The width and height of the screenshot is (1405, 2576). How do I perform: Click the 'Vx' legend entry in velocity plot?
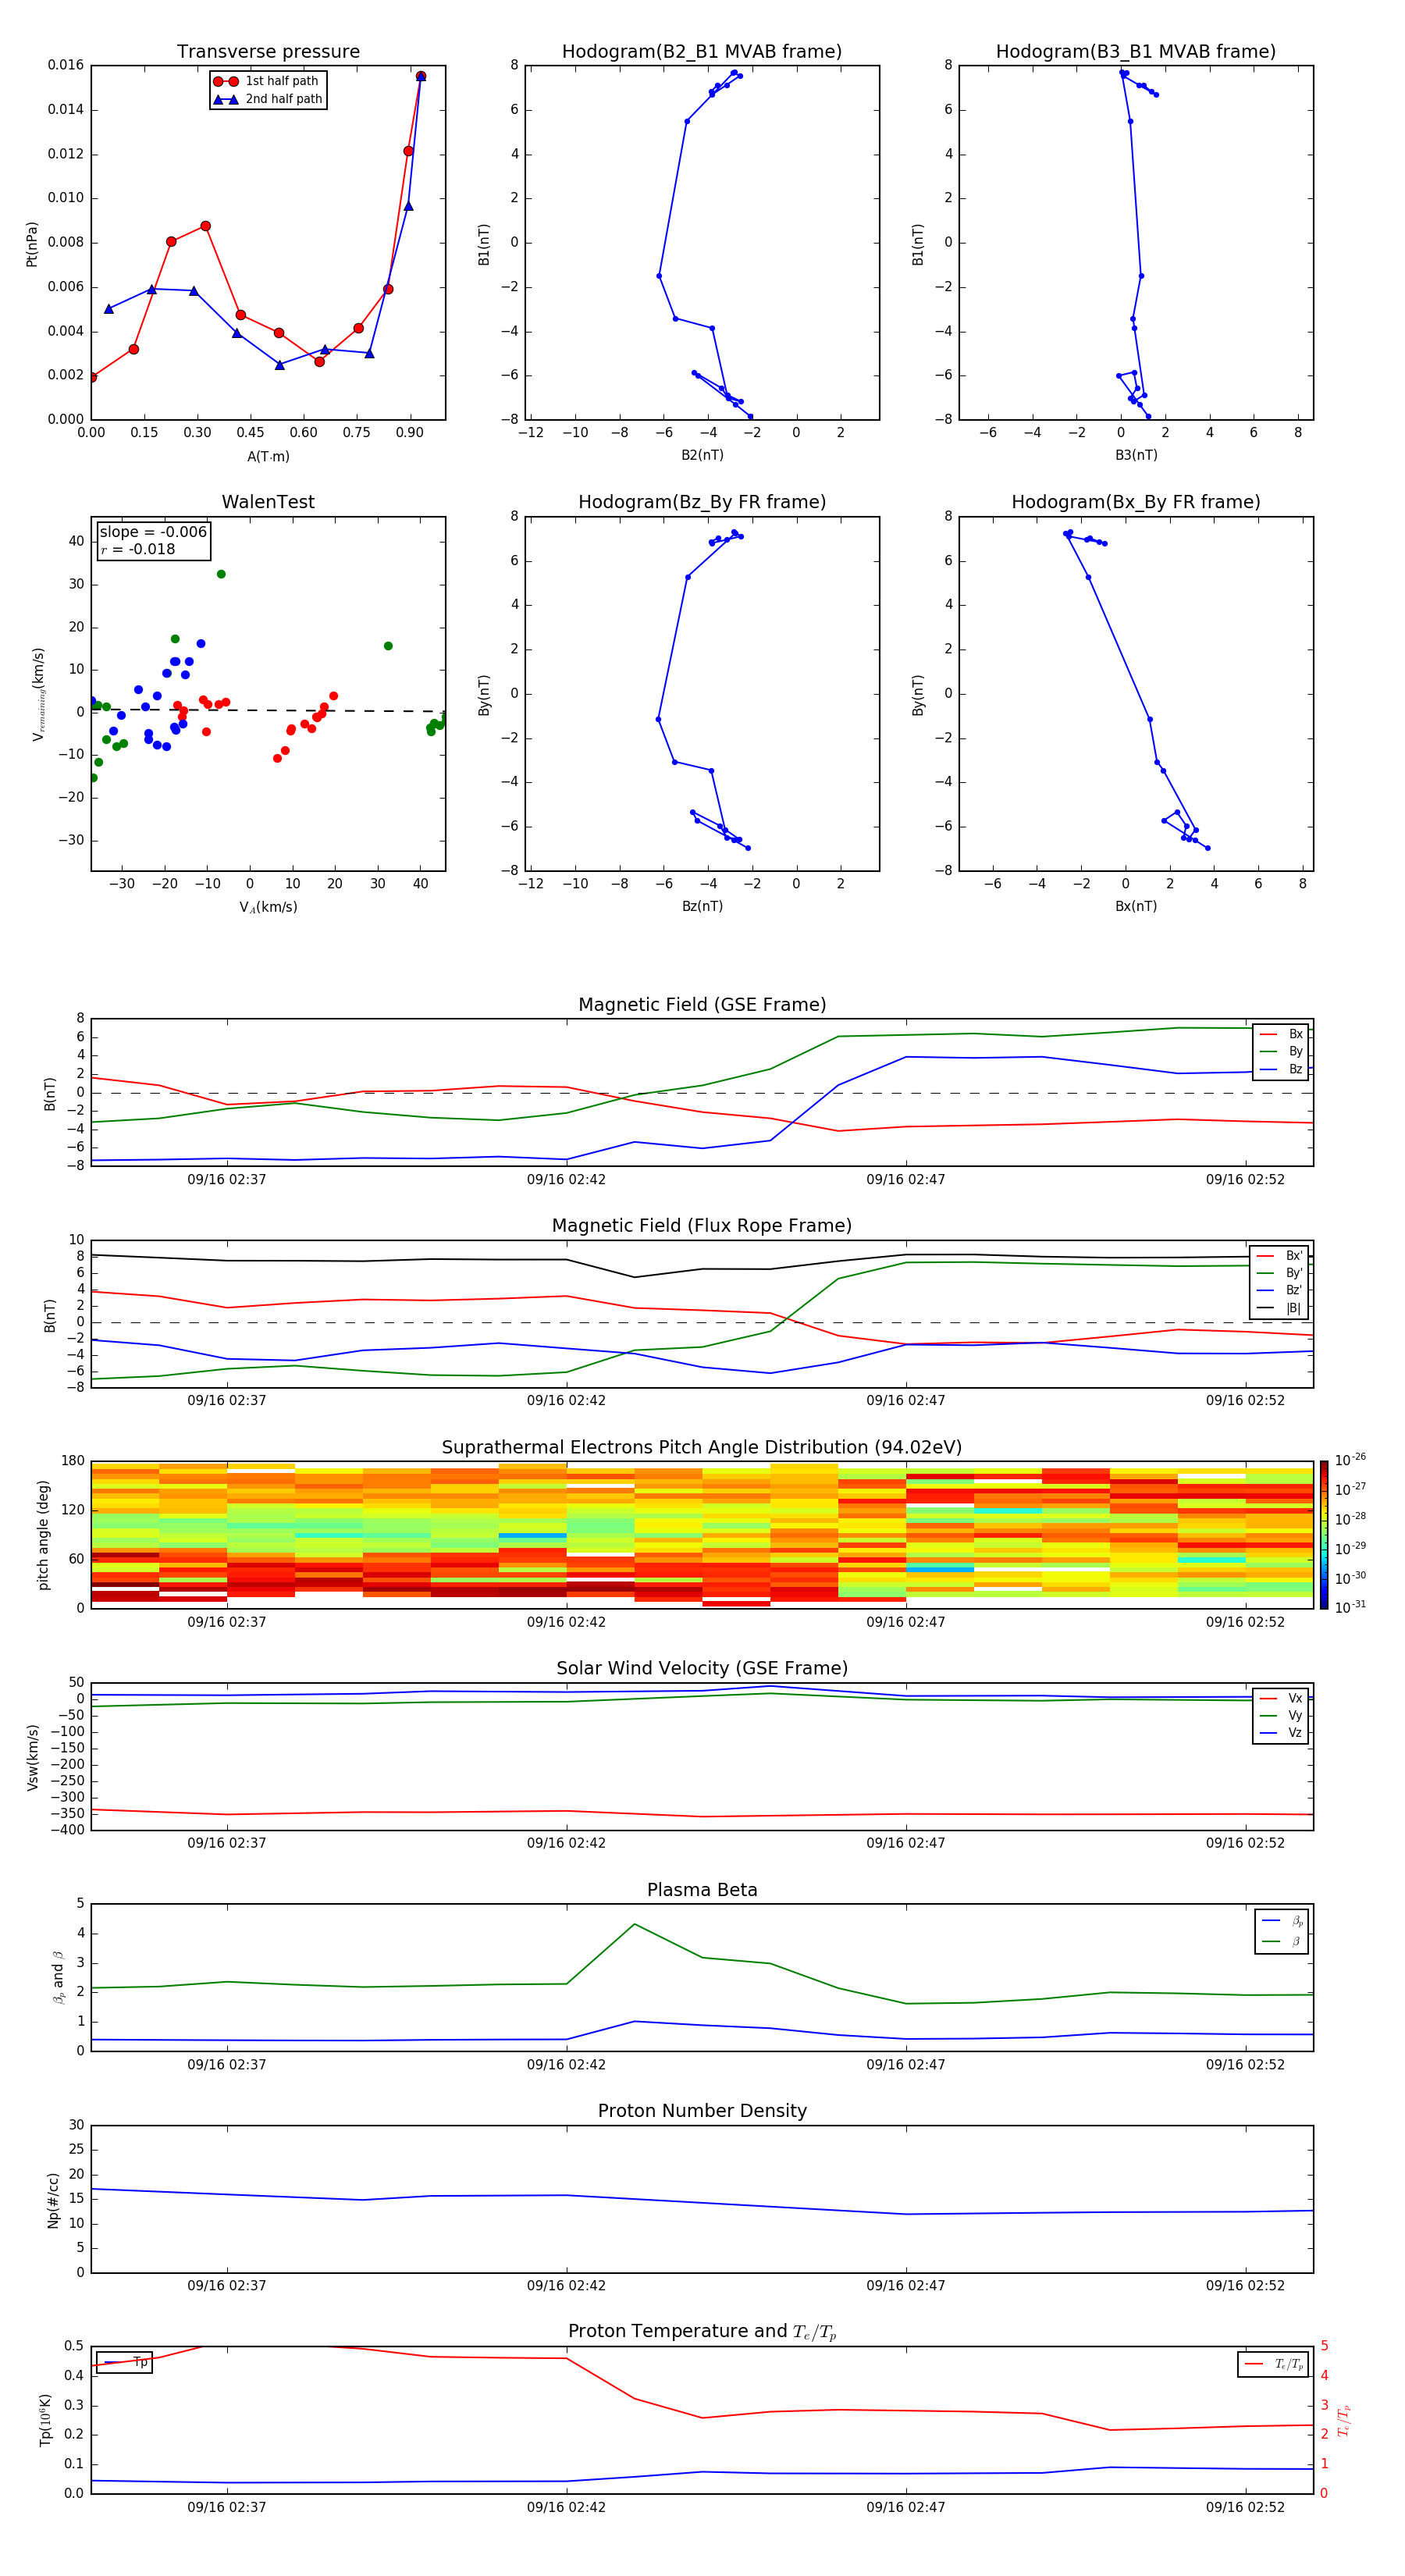(x=1281, y=1699)
